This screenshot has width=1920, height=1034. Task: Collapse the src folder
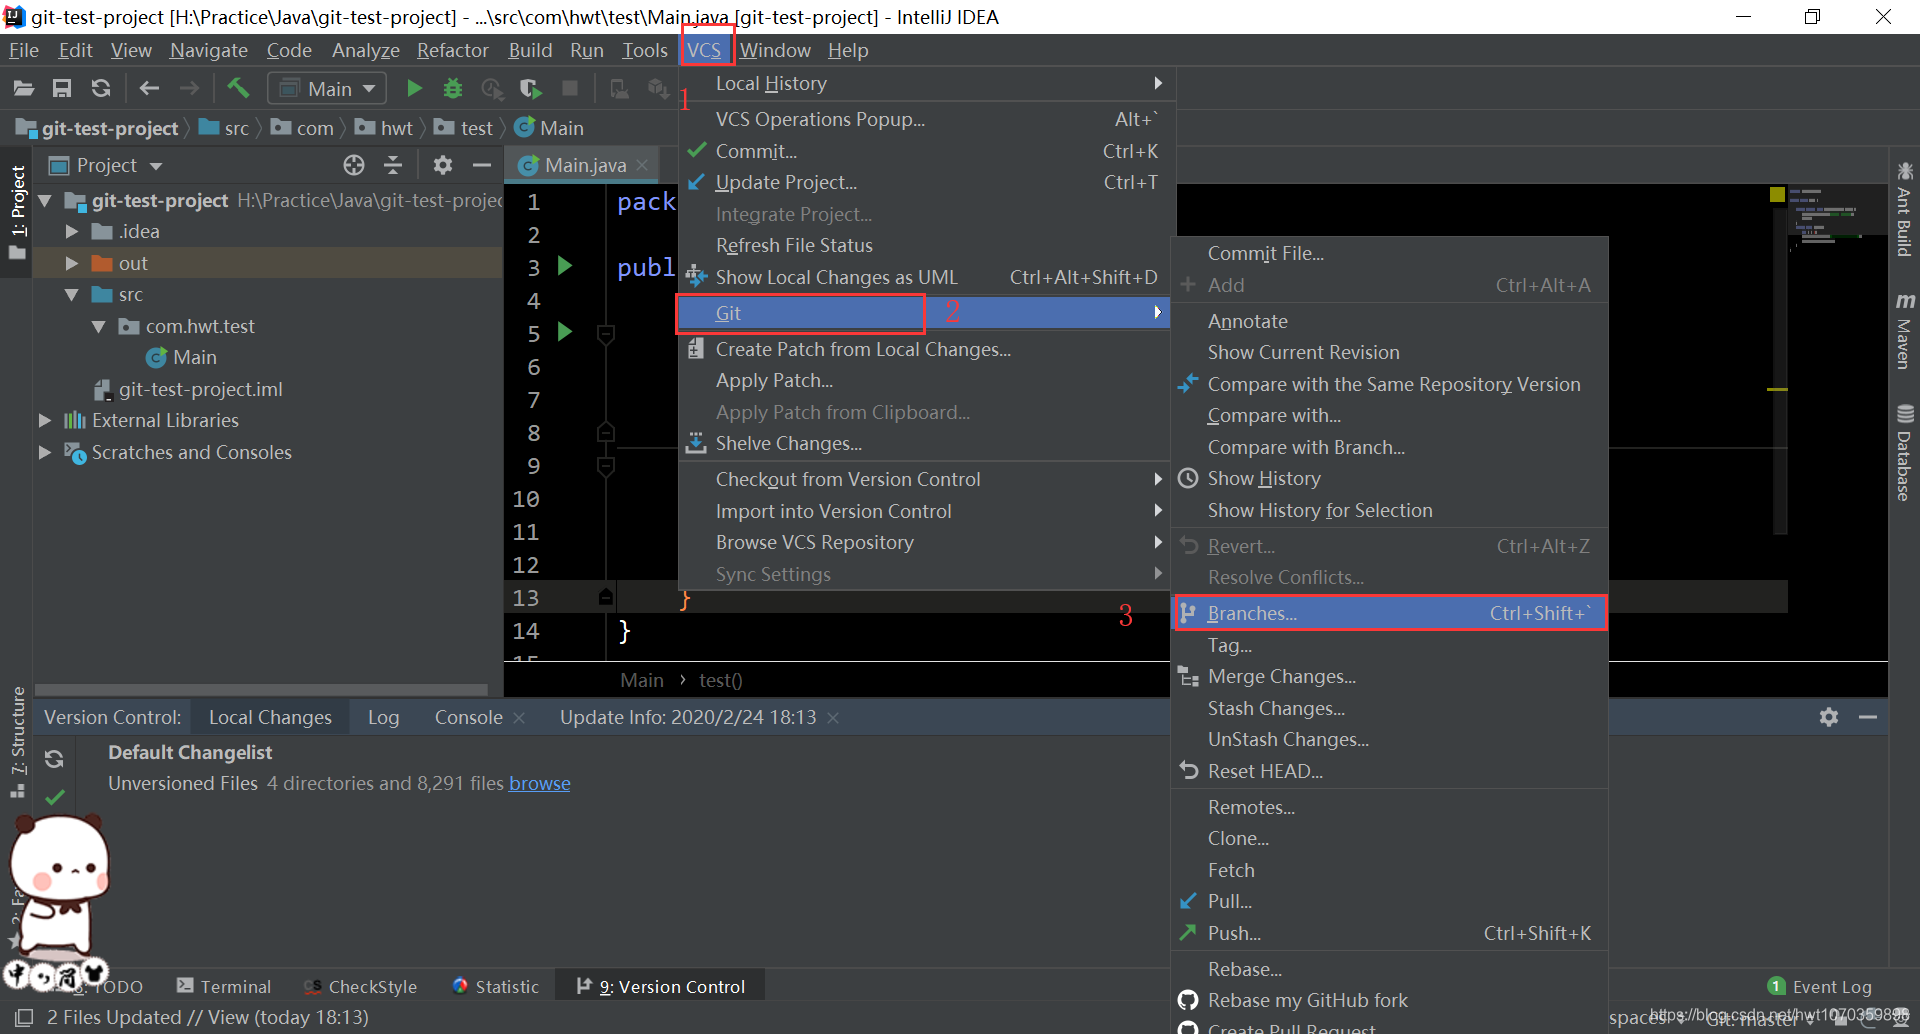click(72, 295)
